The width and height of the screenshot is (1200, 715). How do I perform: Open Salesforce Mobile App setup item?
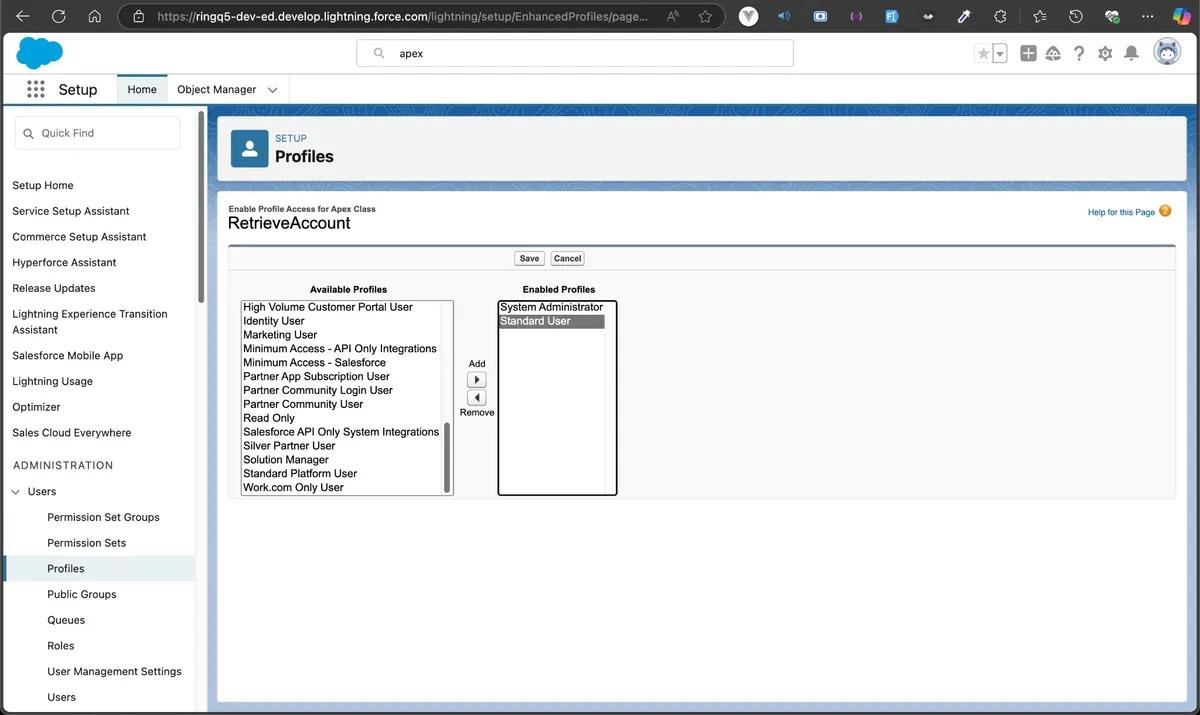tap(68, 355)
